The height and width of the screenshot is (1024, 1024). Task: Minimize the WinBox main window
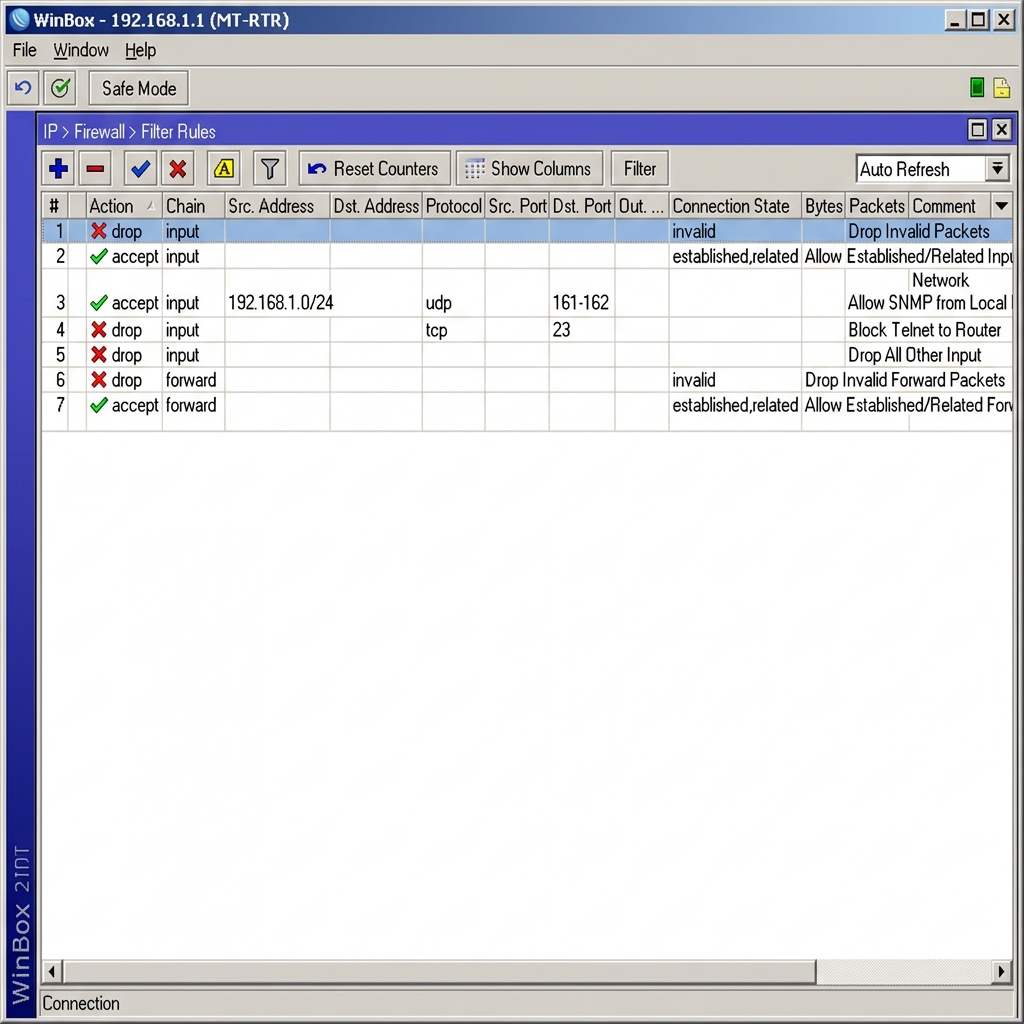click(955, 20)
